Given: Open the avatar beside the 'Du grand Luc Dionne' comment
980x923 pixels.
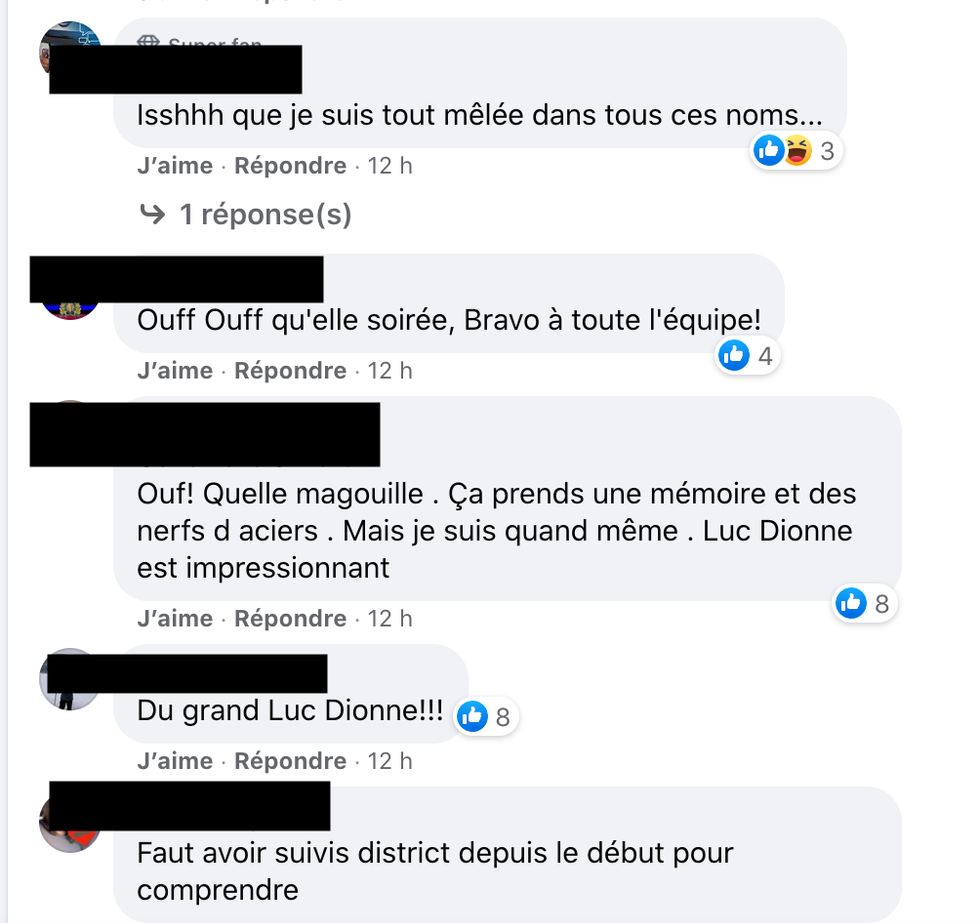Looking at the screenshot, I should 70,679.
